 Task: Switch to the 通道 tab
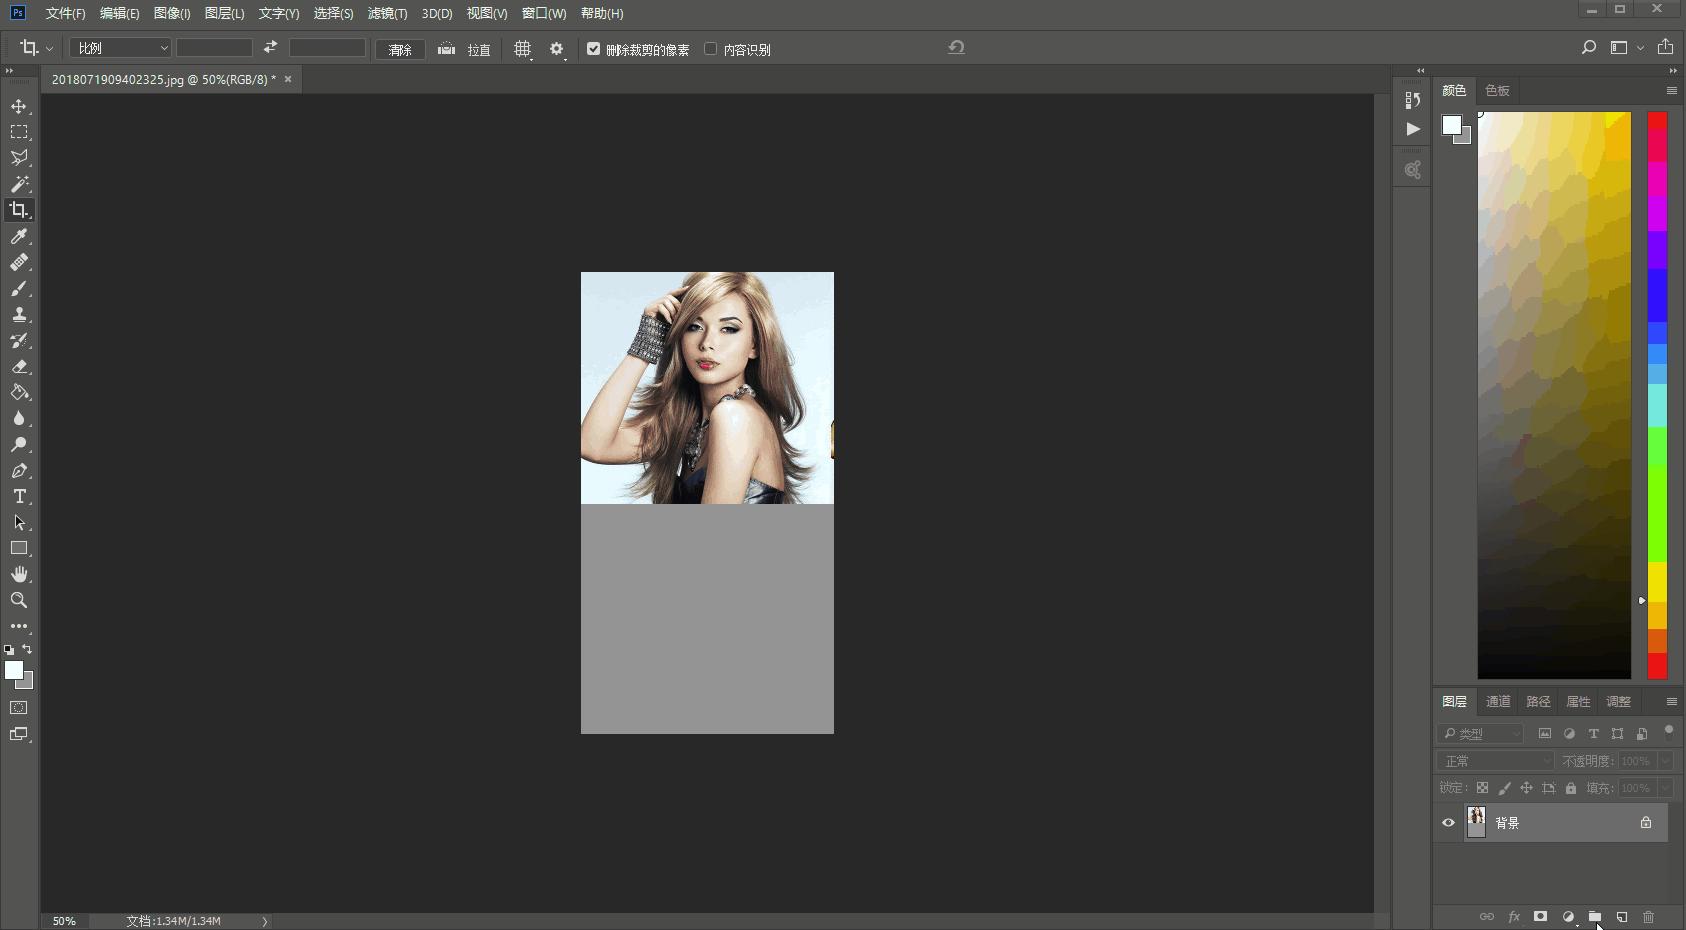coord(1497,702)
